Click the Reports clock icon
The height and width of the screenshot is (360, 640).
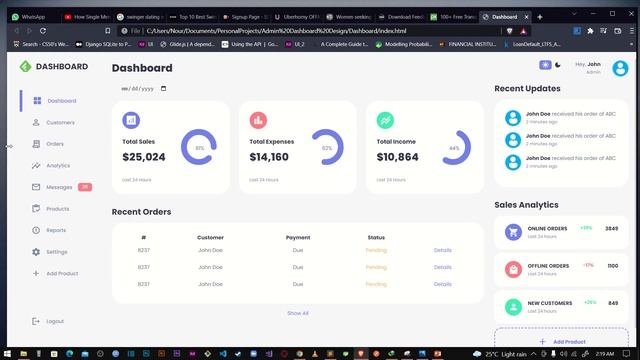pos(36,231)
